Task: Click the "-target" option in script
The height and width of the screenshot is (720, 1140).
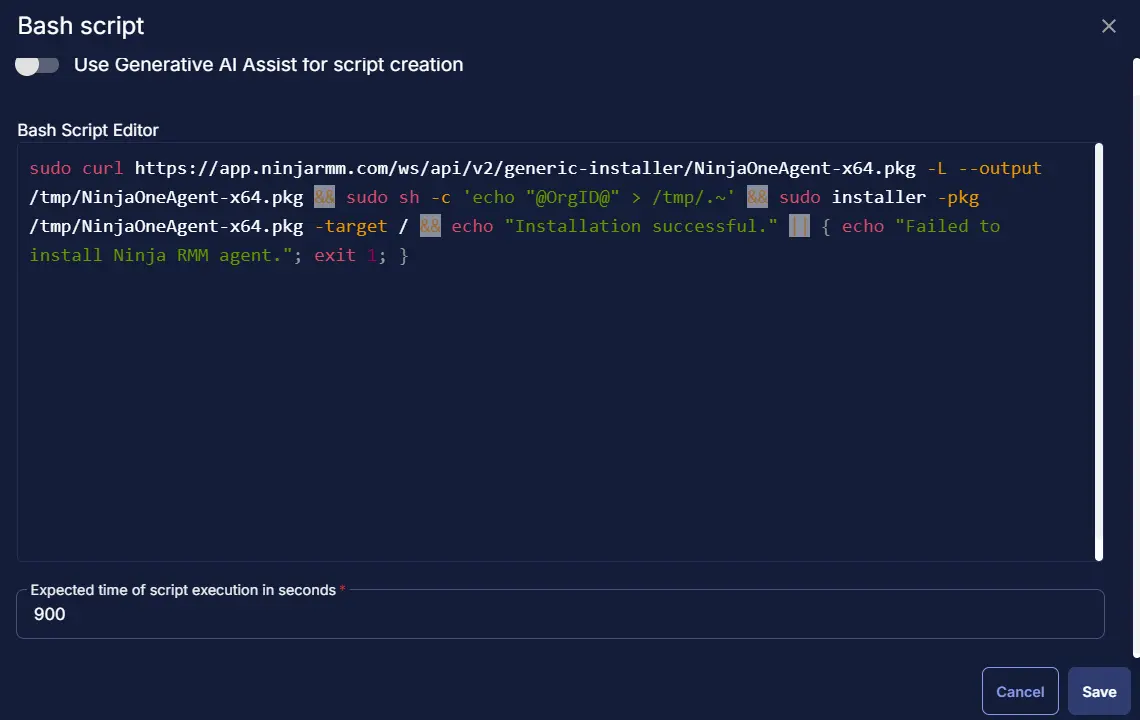Action: pos(350,226)
